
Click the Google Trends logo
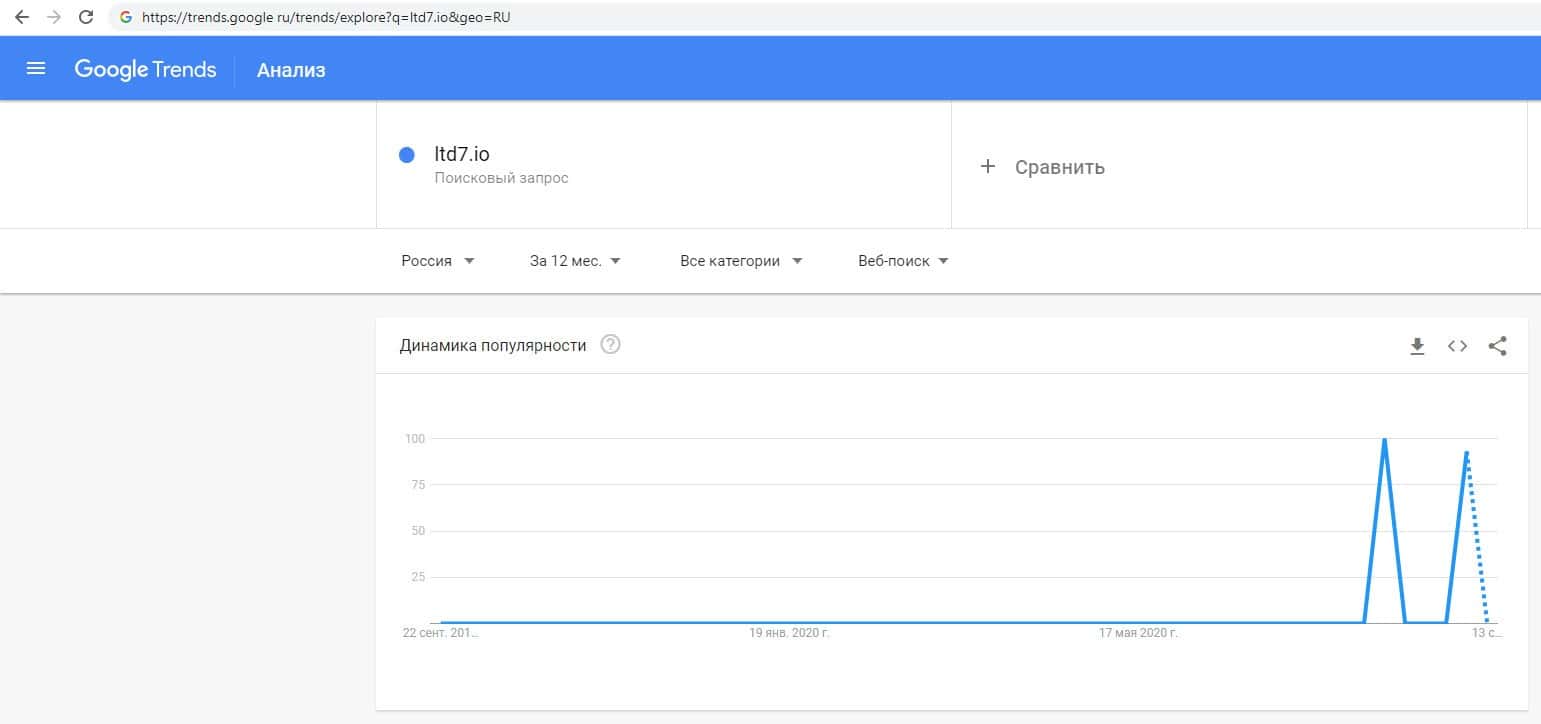tap(145, 69)
